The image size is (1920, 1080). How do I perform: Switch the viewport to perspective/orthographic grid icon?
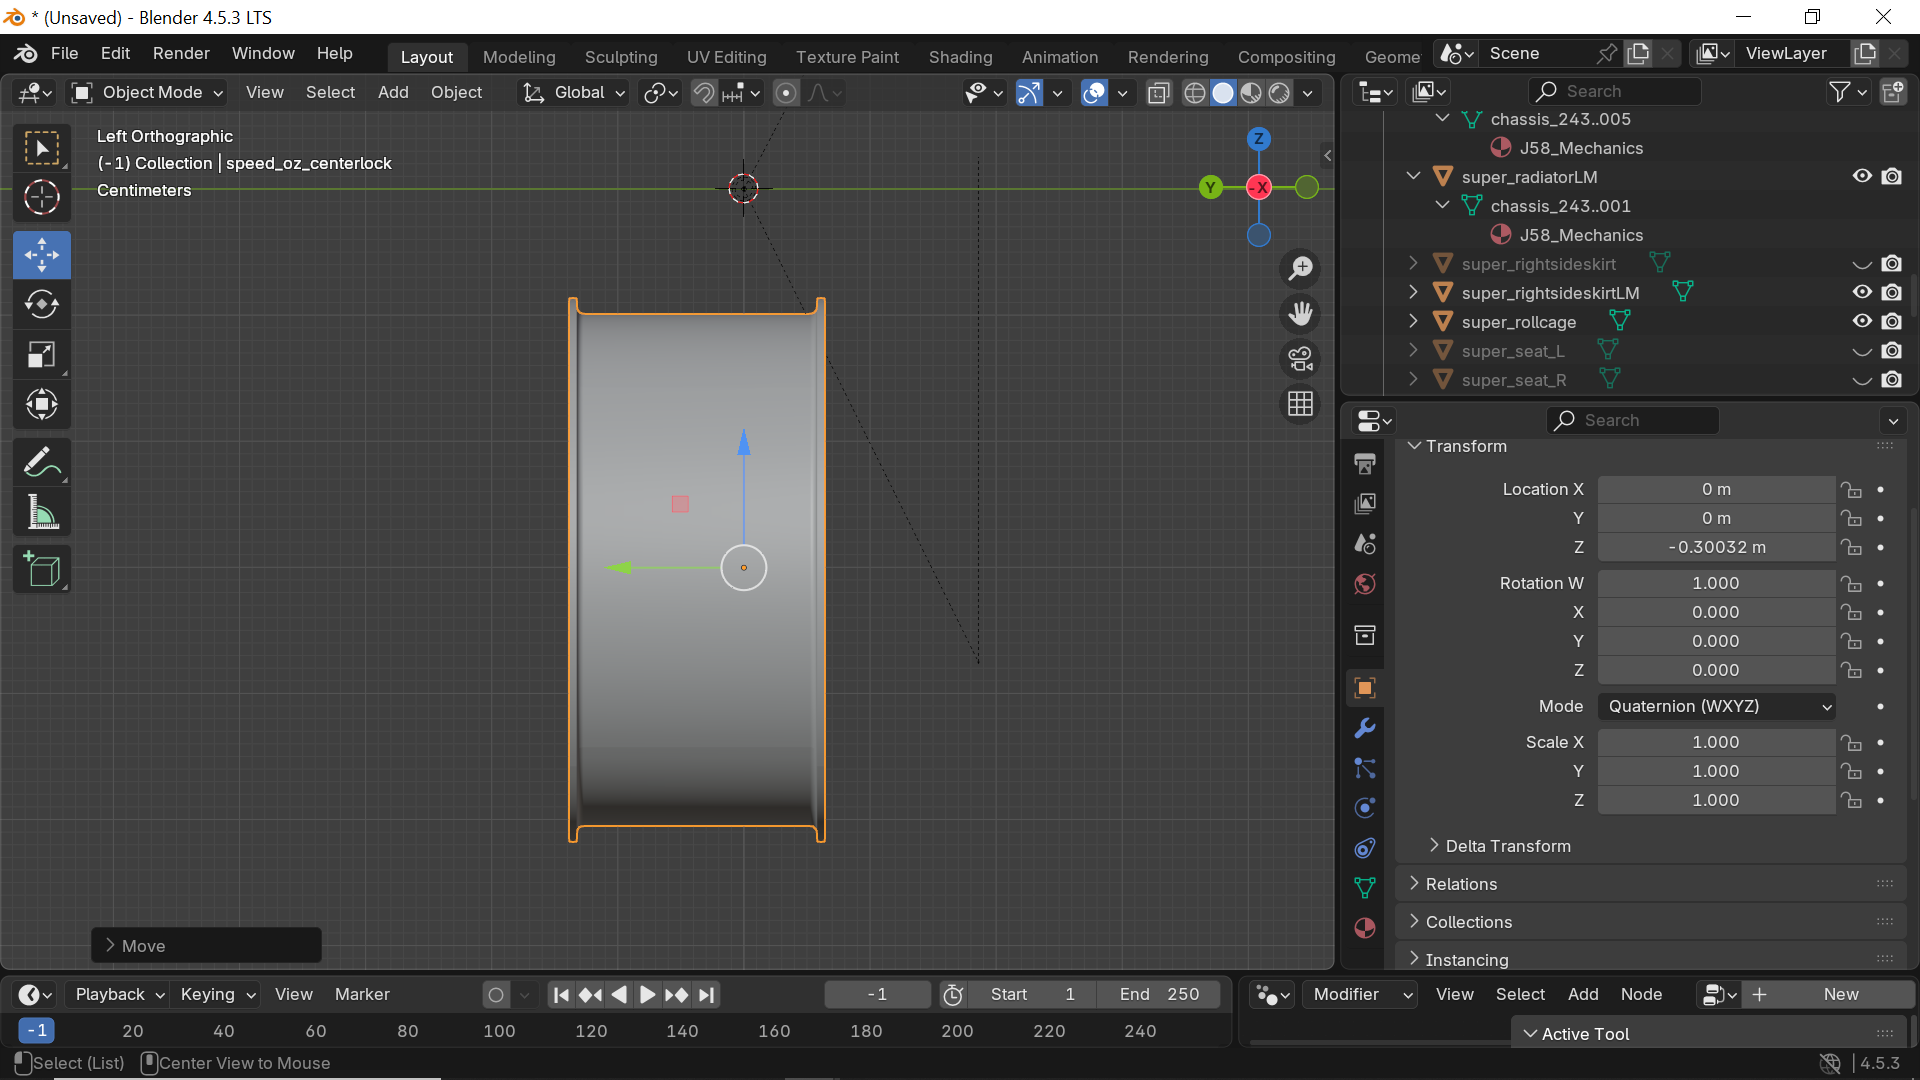[x=1300, y=404]
